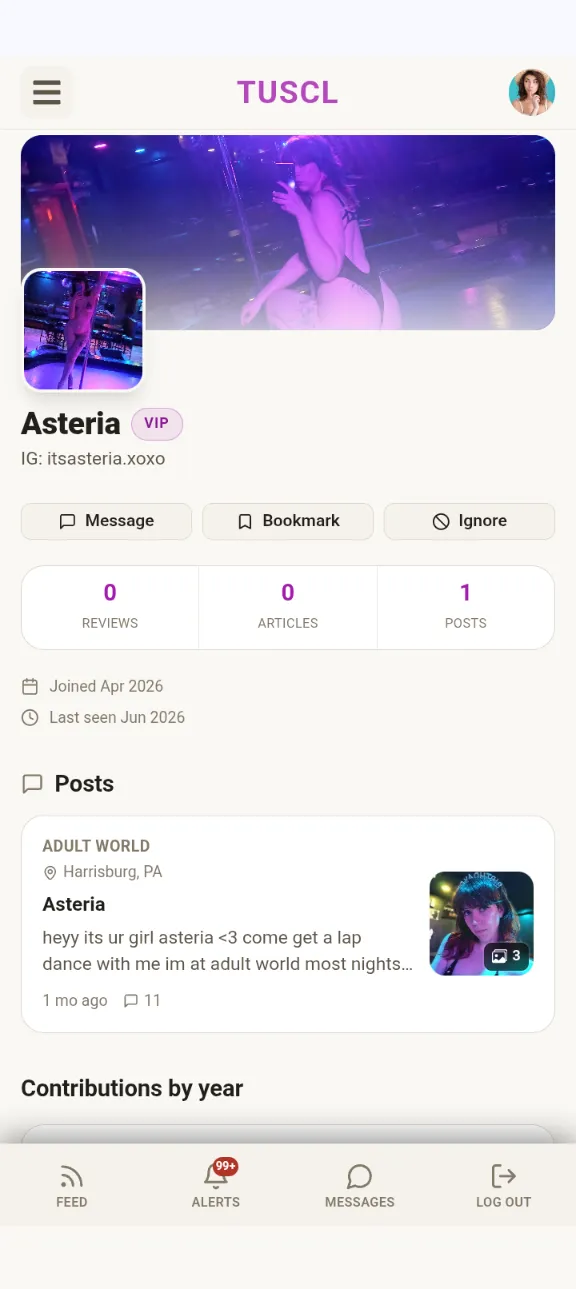The width and height of the screenshot is (576, 1289).
Task: Open the Alerts bell icon
Action: 216,1175
